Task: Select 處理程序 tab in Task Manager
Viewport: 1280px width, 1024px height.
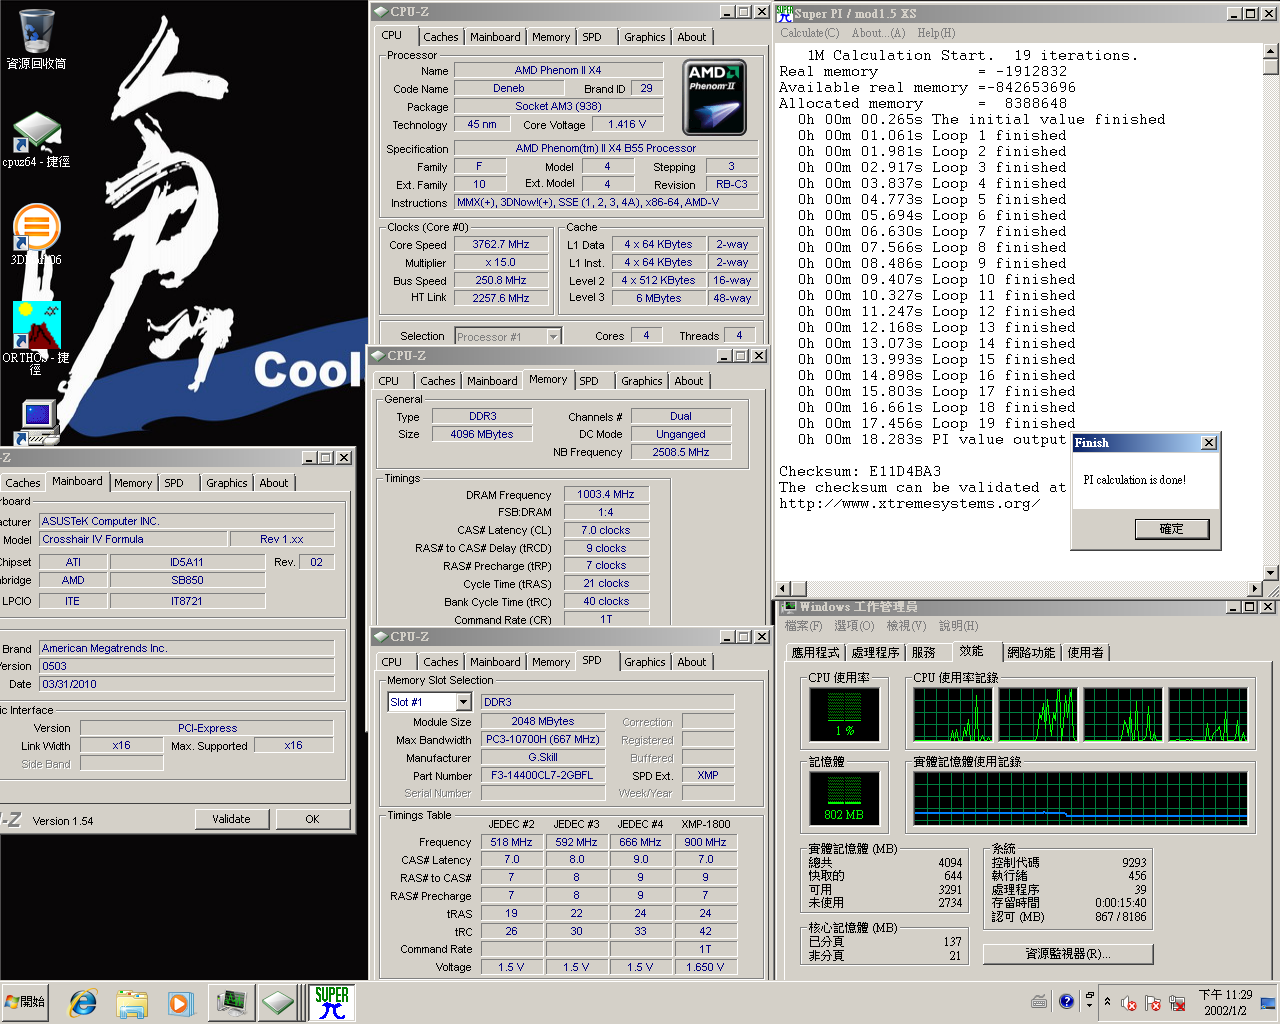Action: click(875, 652)
